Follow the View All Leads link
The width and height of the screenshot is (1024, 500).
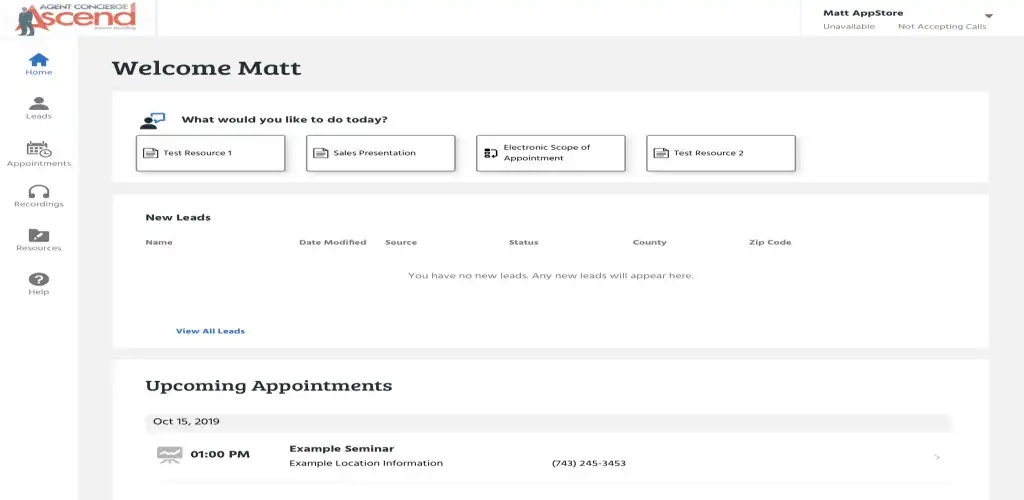210,331
